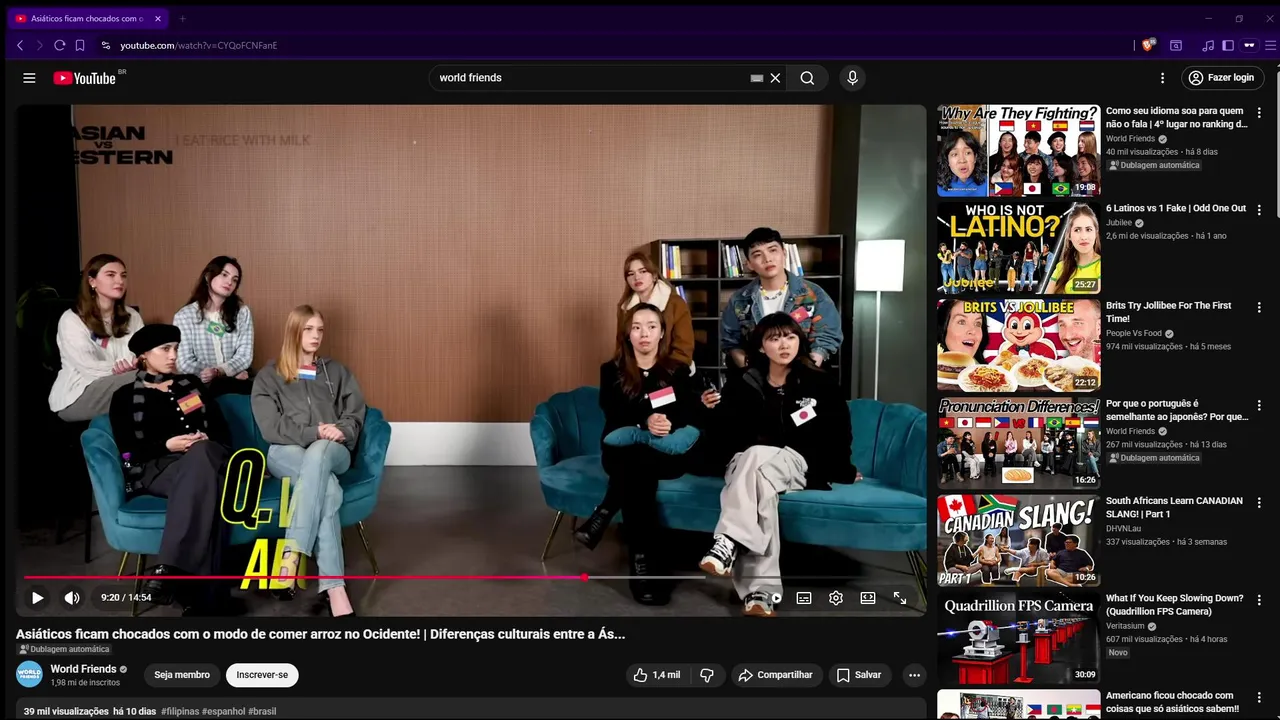Open World Friends channel avatar
1280x720 pixels.
tap(29, 674)
